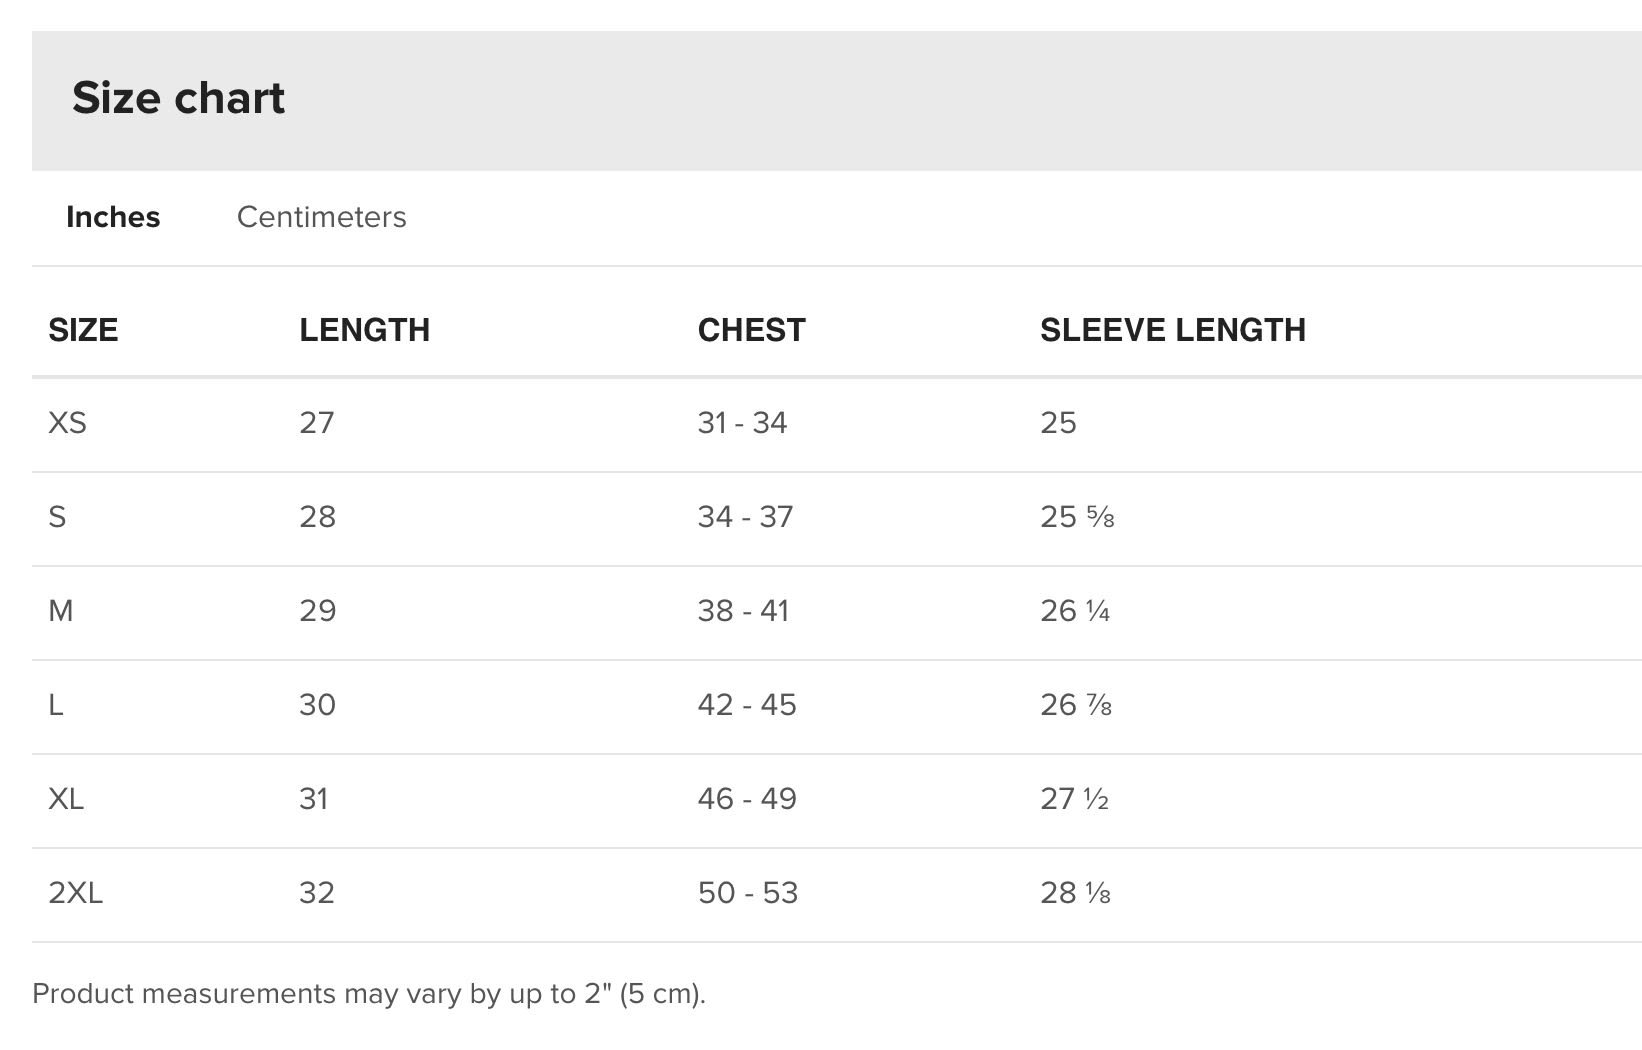Select the XS size row label
Viewport: 1642px width, 1050px height.
(67, 423)
